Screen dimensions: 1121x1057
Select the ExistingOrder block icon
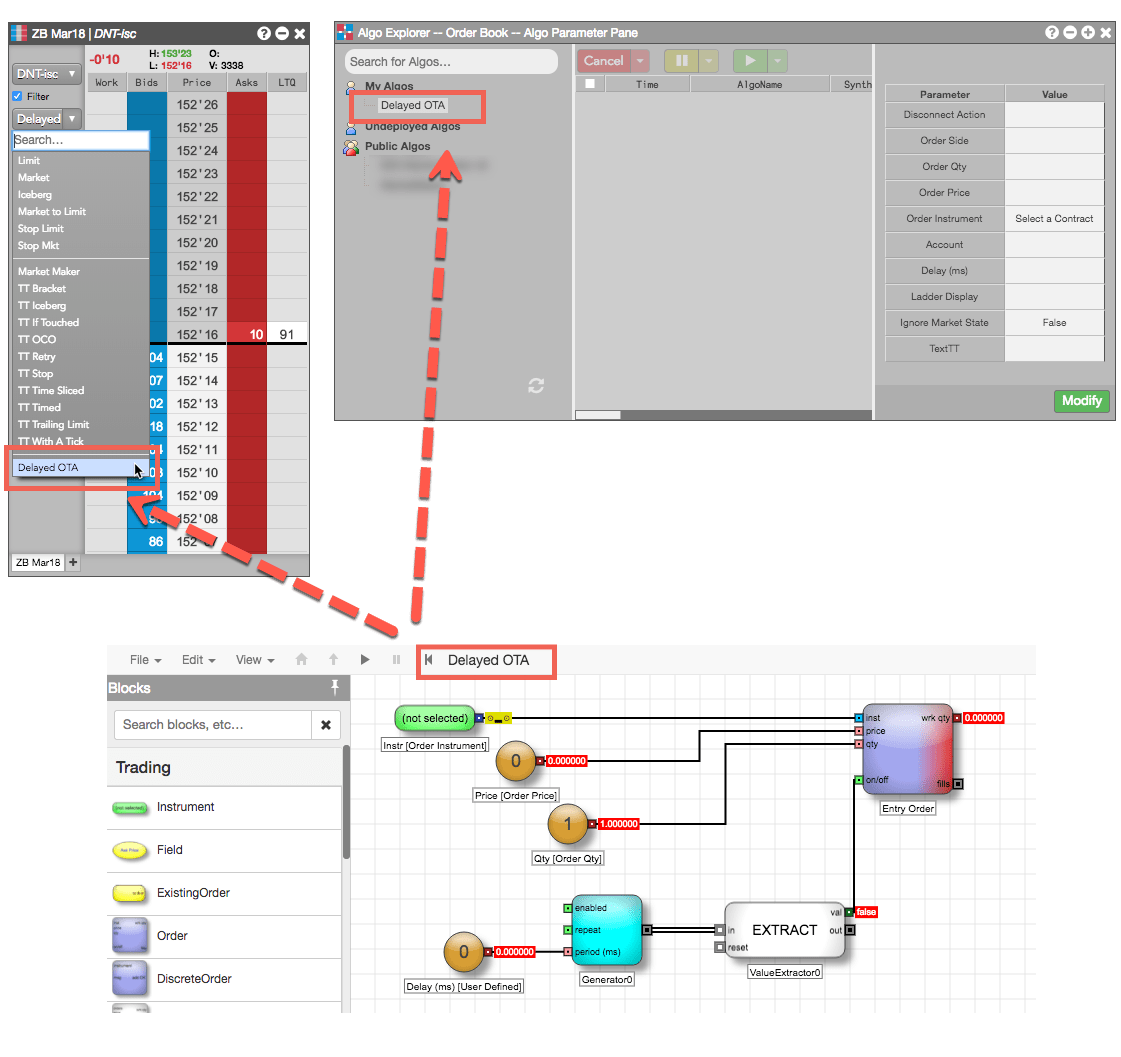click(130, 893)
